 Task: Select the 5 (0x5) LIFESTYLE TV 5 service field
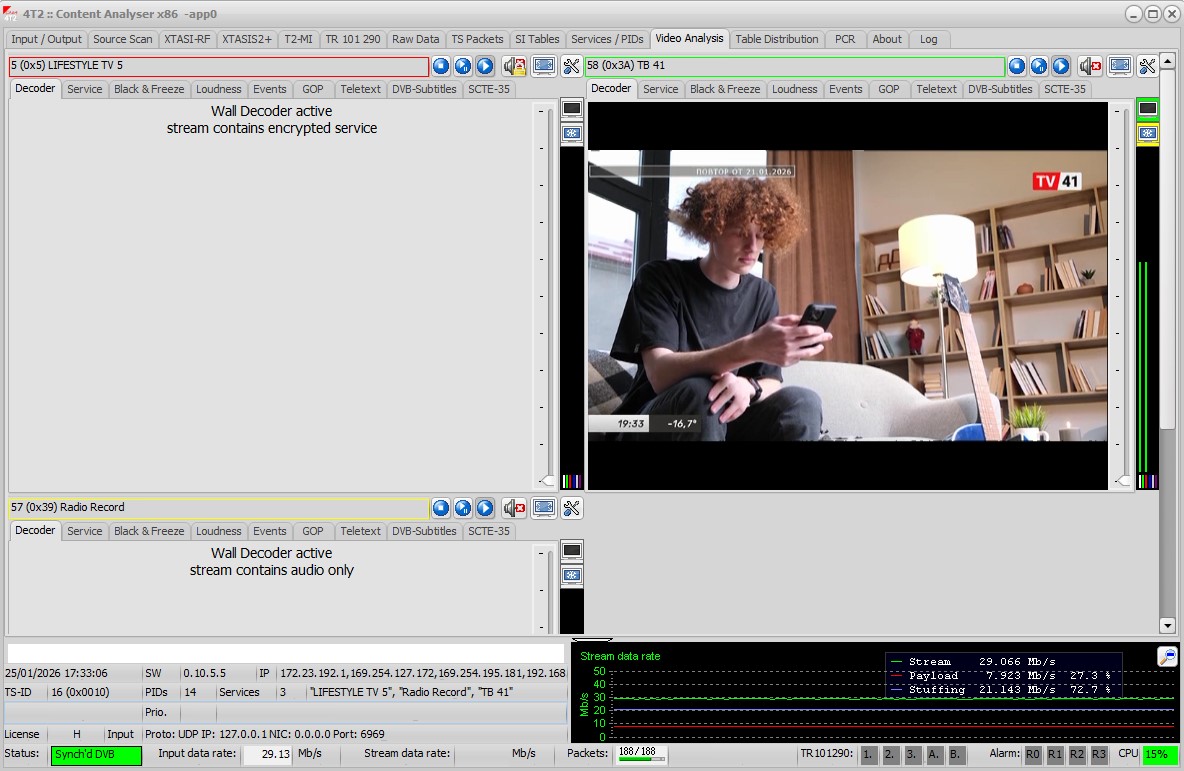(x=218, y=66)
